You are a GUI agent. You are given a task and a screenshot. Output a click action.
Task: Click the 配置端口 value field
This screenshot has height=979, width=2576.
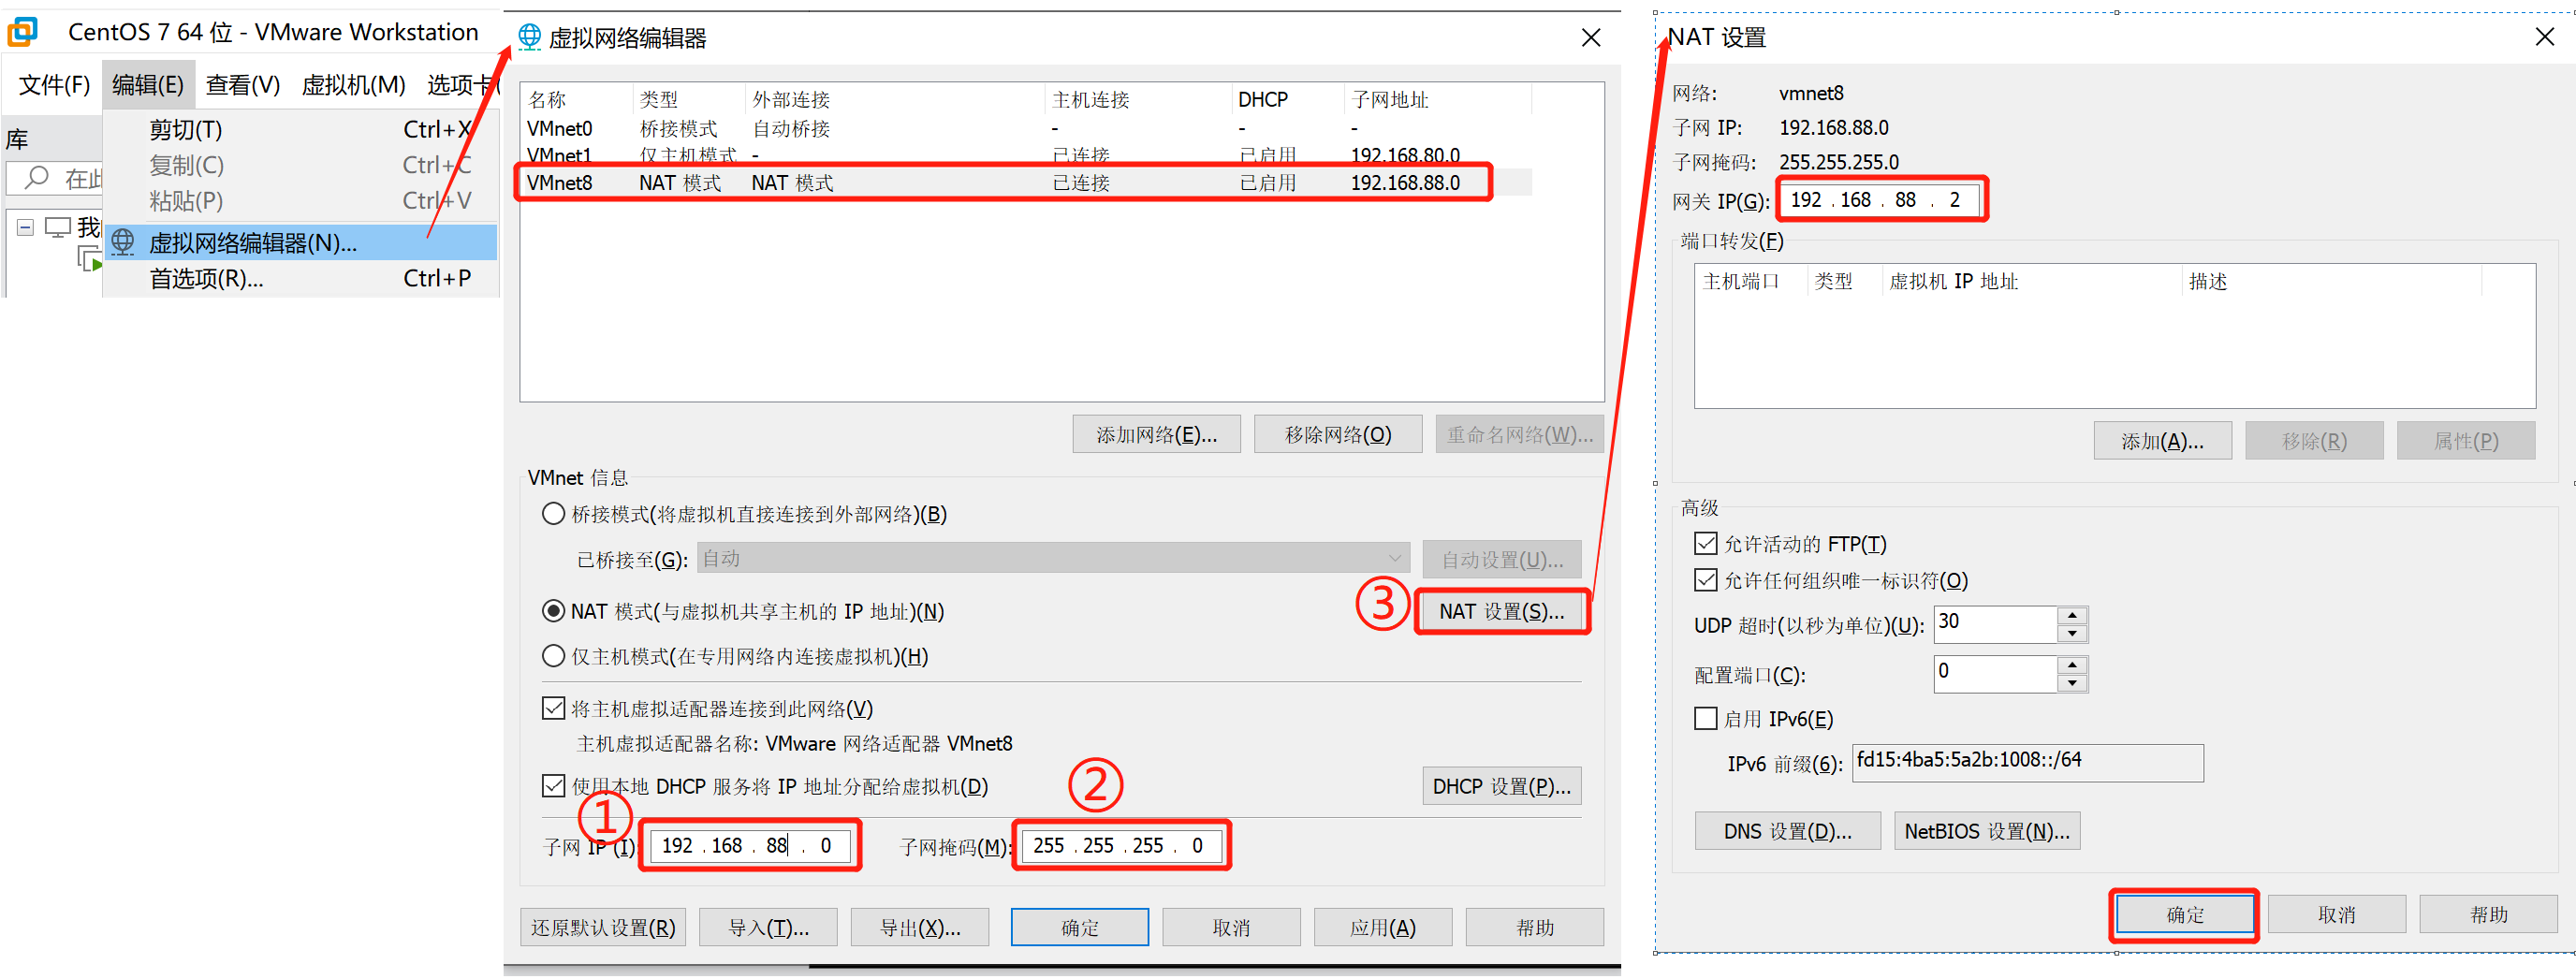(x=1995, y=673)
